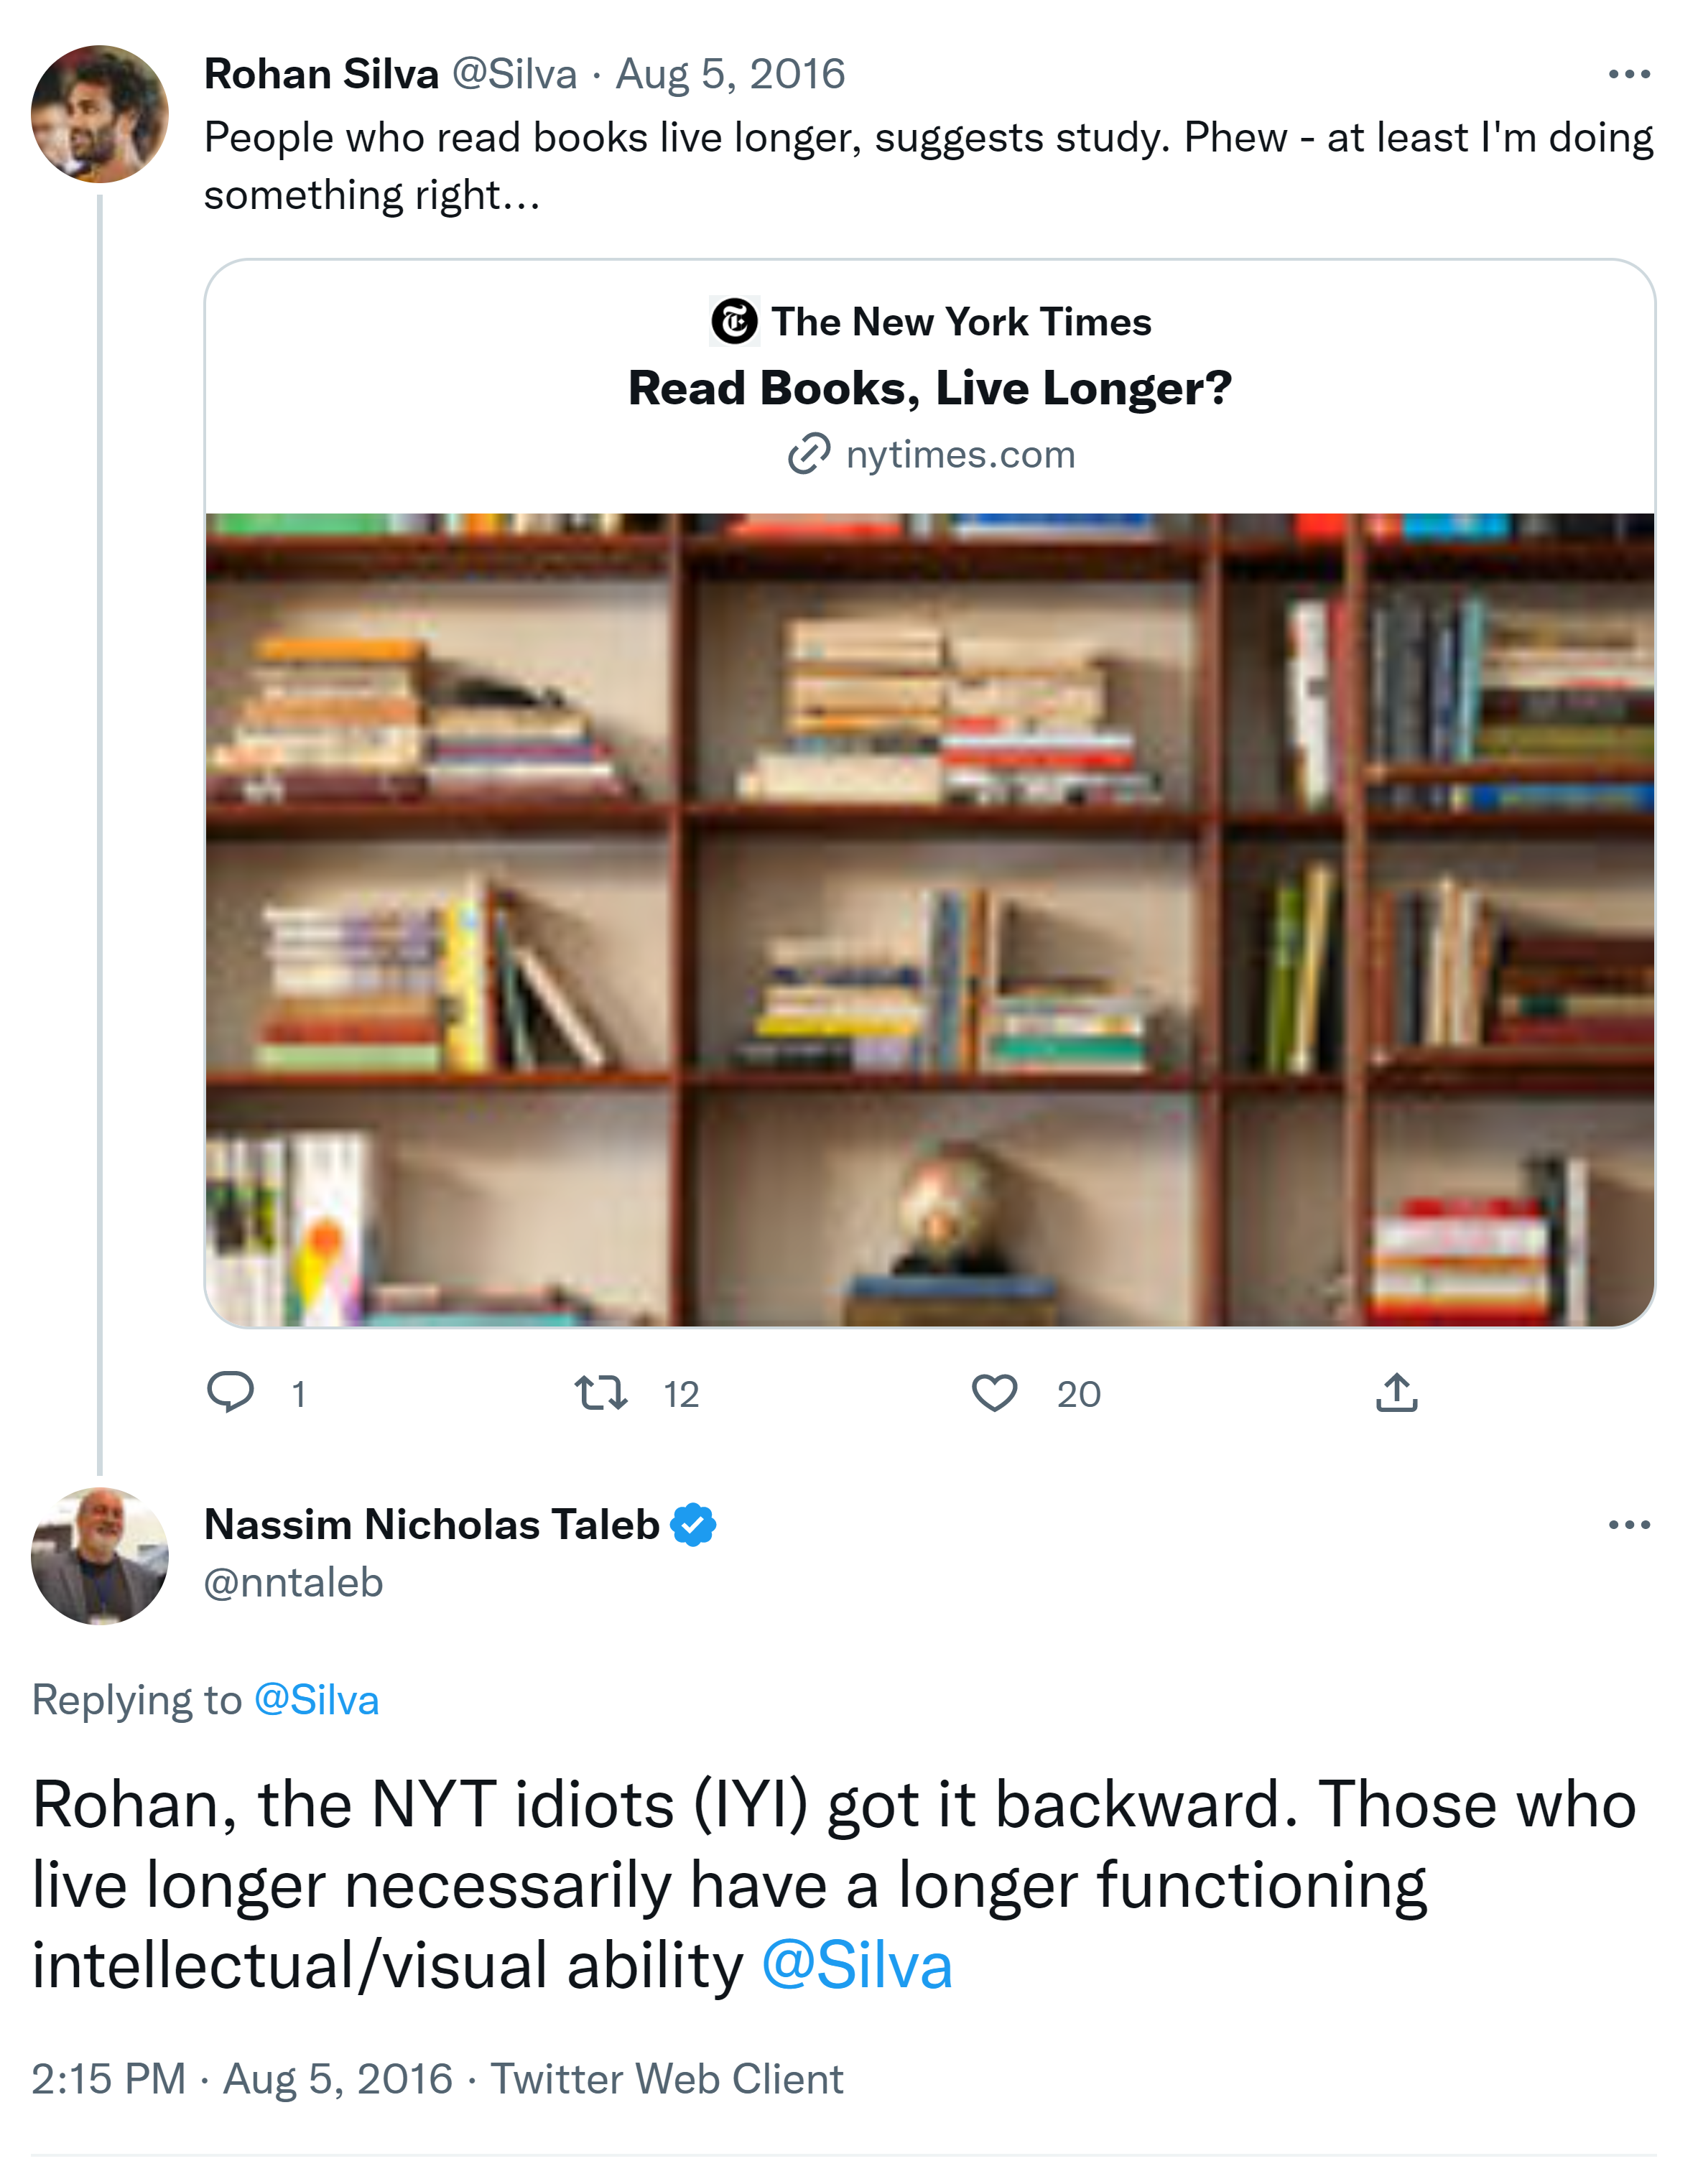Click the reply speech bubble icon
This screenshot has height=2184, width=1698.
point(230,1392)
